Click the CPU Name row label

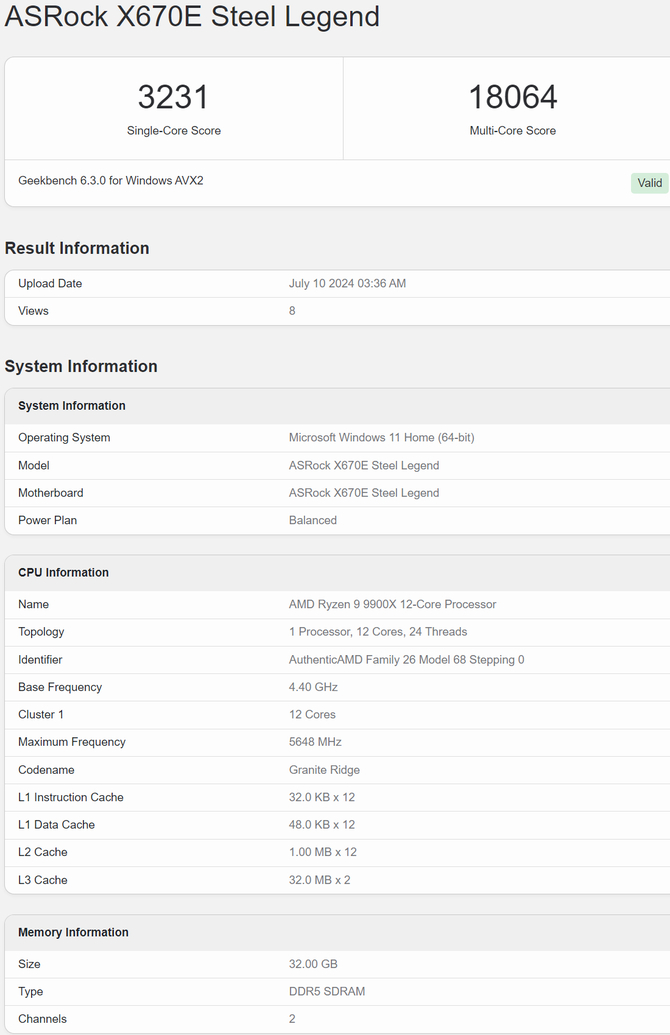click(x=34, y=605)
